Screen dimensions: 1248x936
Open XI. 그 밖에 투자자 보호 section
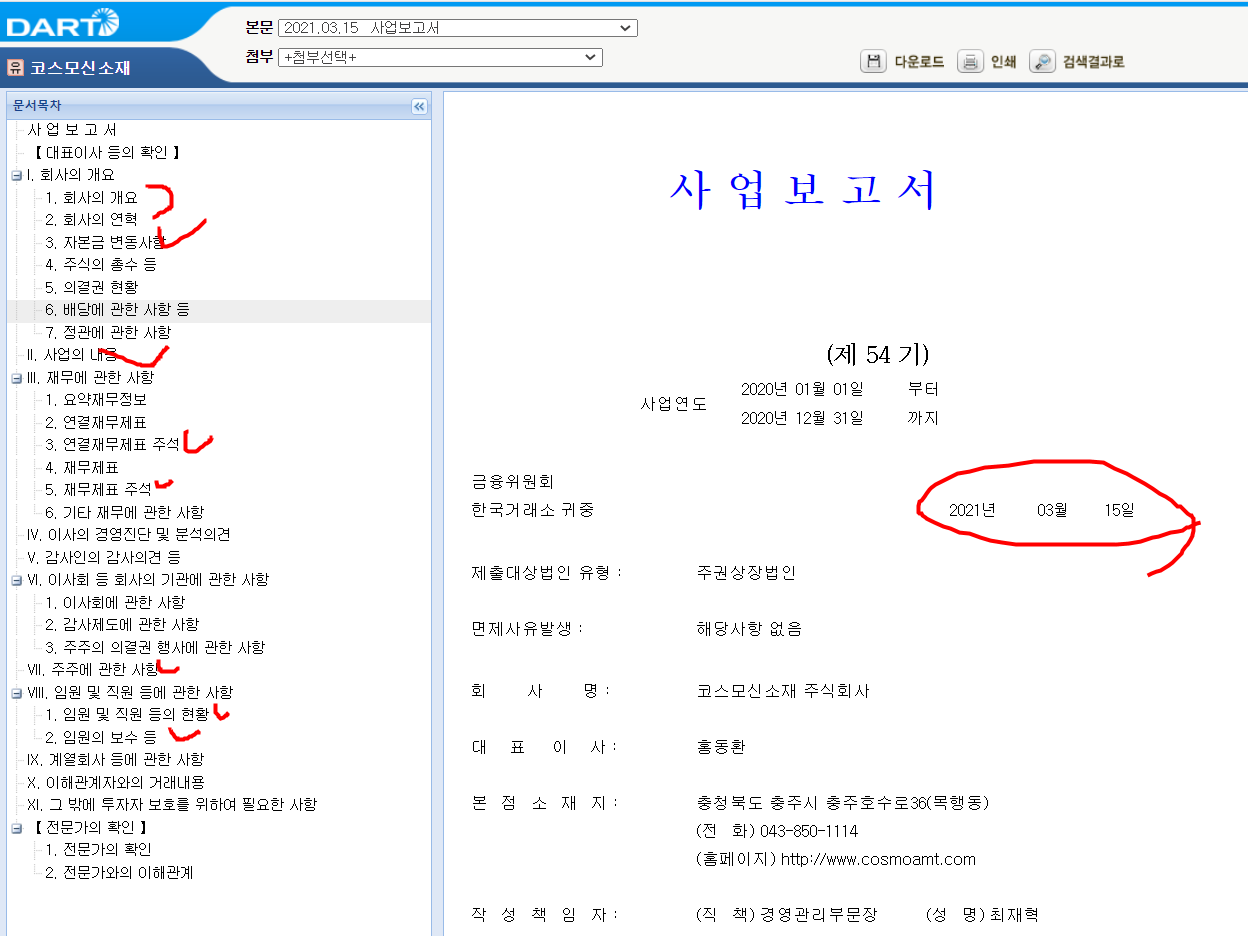[x=172, y=805]
